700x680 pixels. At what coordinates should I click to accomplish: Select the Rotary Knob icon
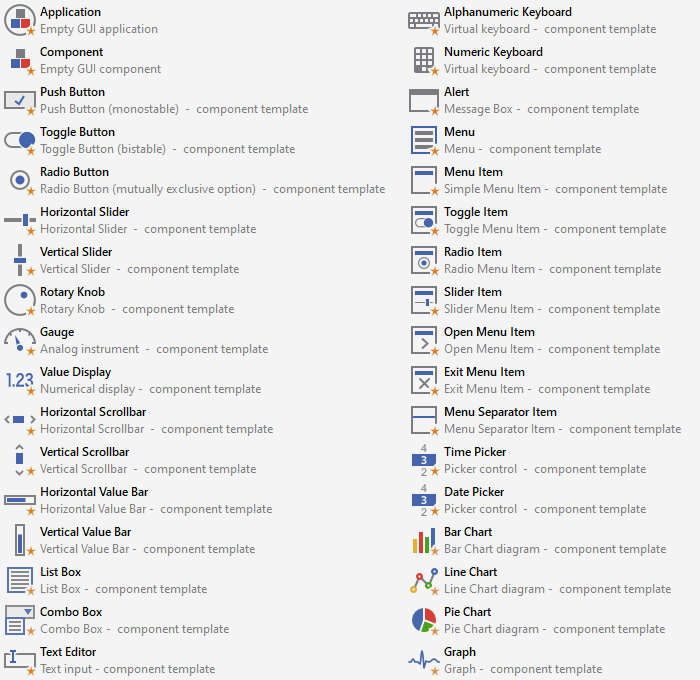click(20, 300)
